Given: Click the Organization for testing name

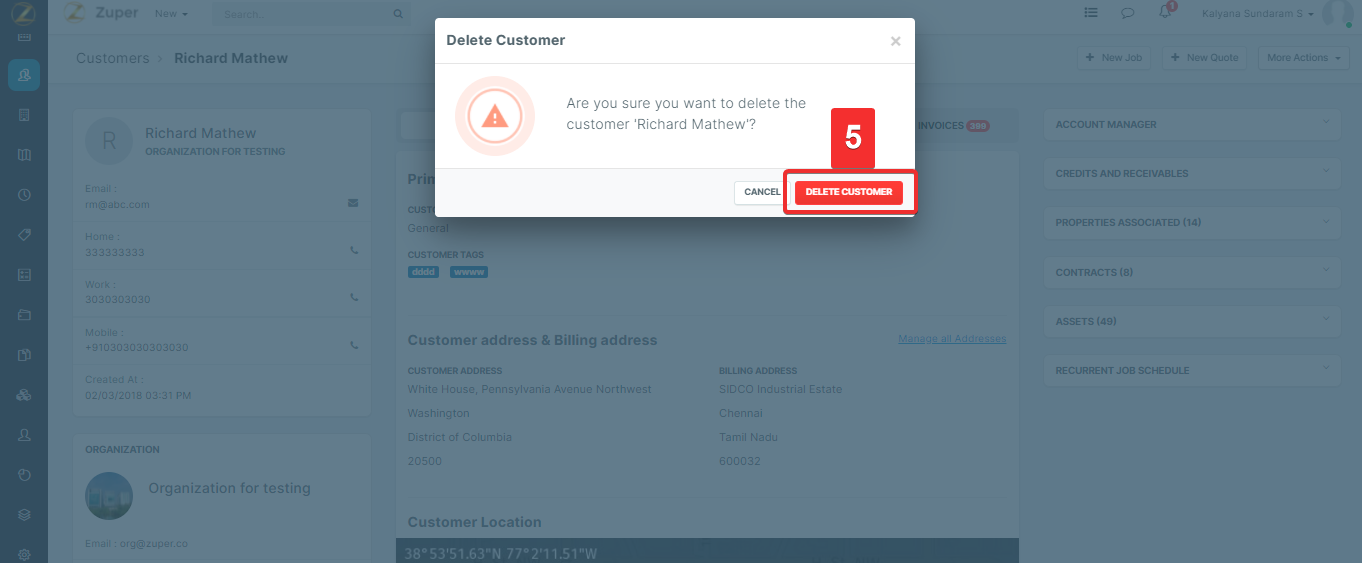Looking at the screenshot, I should (229, 488).
